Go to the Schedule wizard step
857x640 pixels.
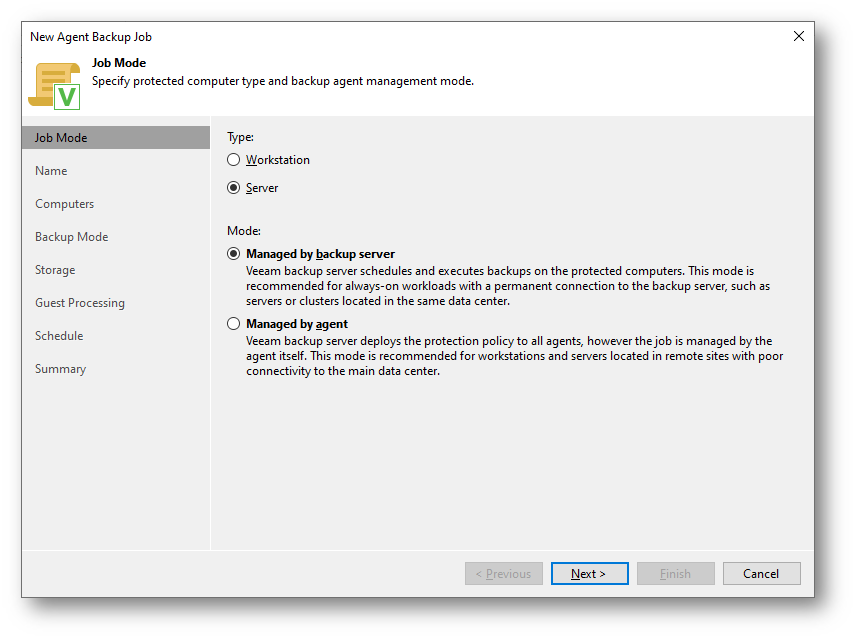pyautogui.click(x=59, y=336)
